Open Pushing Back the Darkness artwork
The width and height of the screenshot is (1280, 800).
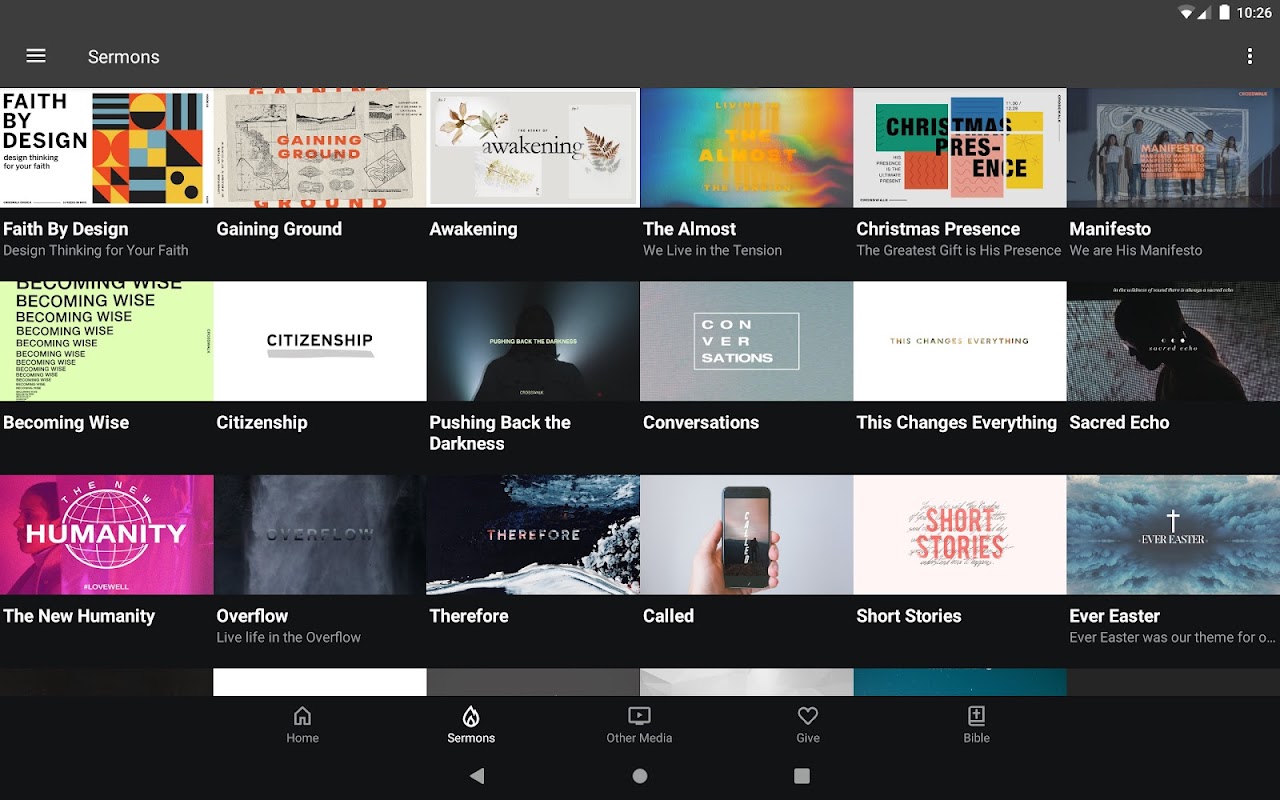coord(533,341)
